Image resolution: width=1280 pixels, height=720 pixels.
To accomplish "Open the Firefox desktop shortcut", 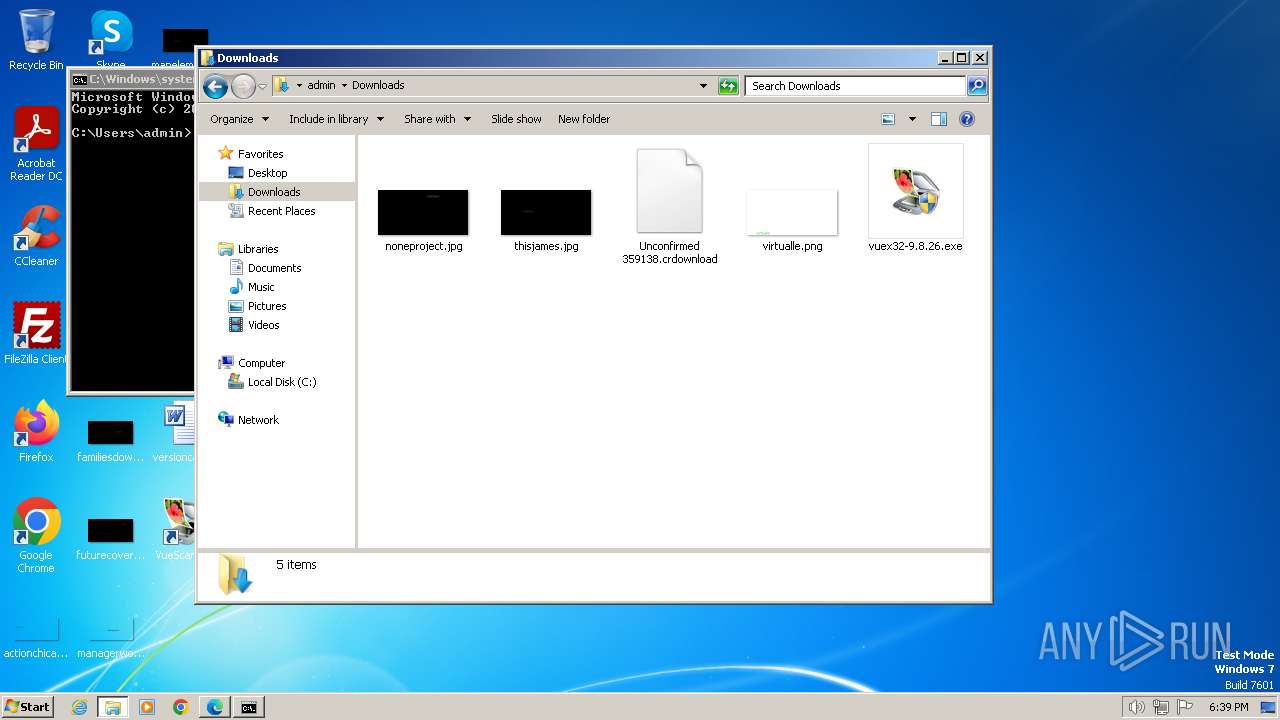I will 36,432.
